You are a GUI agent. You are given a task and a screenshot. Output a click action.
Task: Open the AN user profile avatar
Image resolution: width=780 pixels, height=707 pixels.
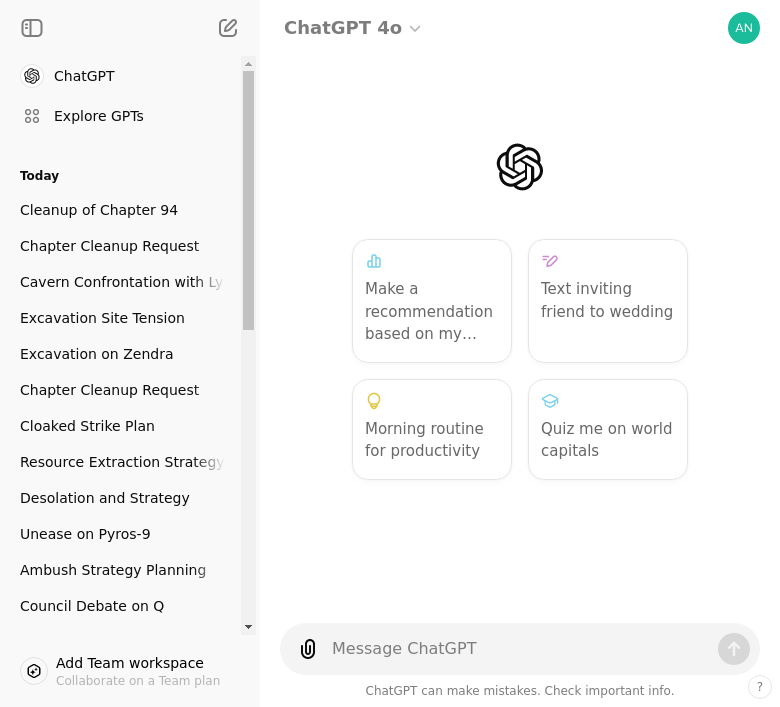(743, 28)
